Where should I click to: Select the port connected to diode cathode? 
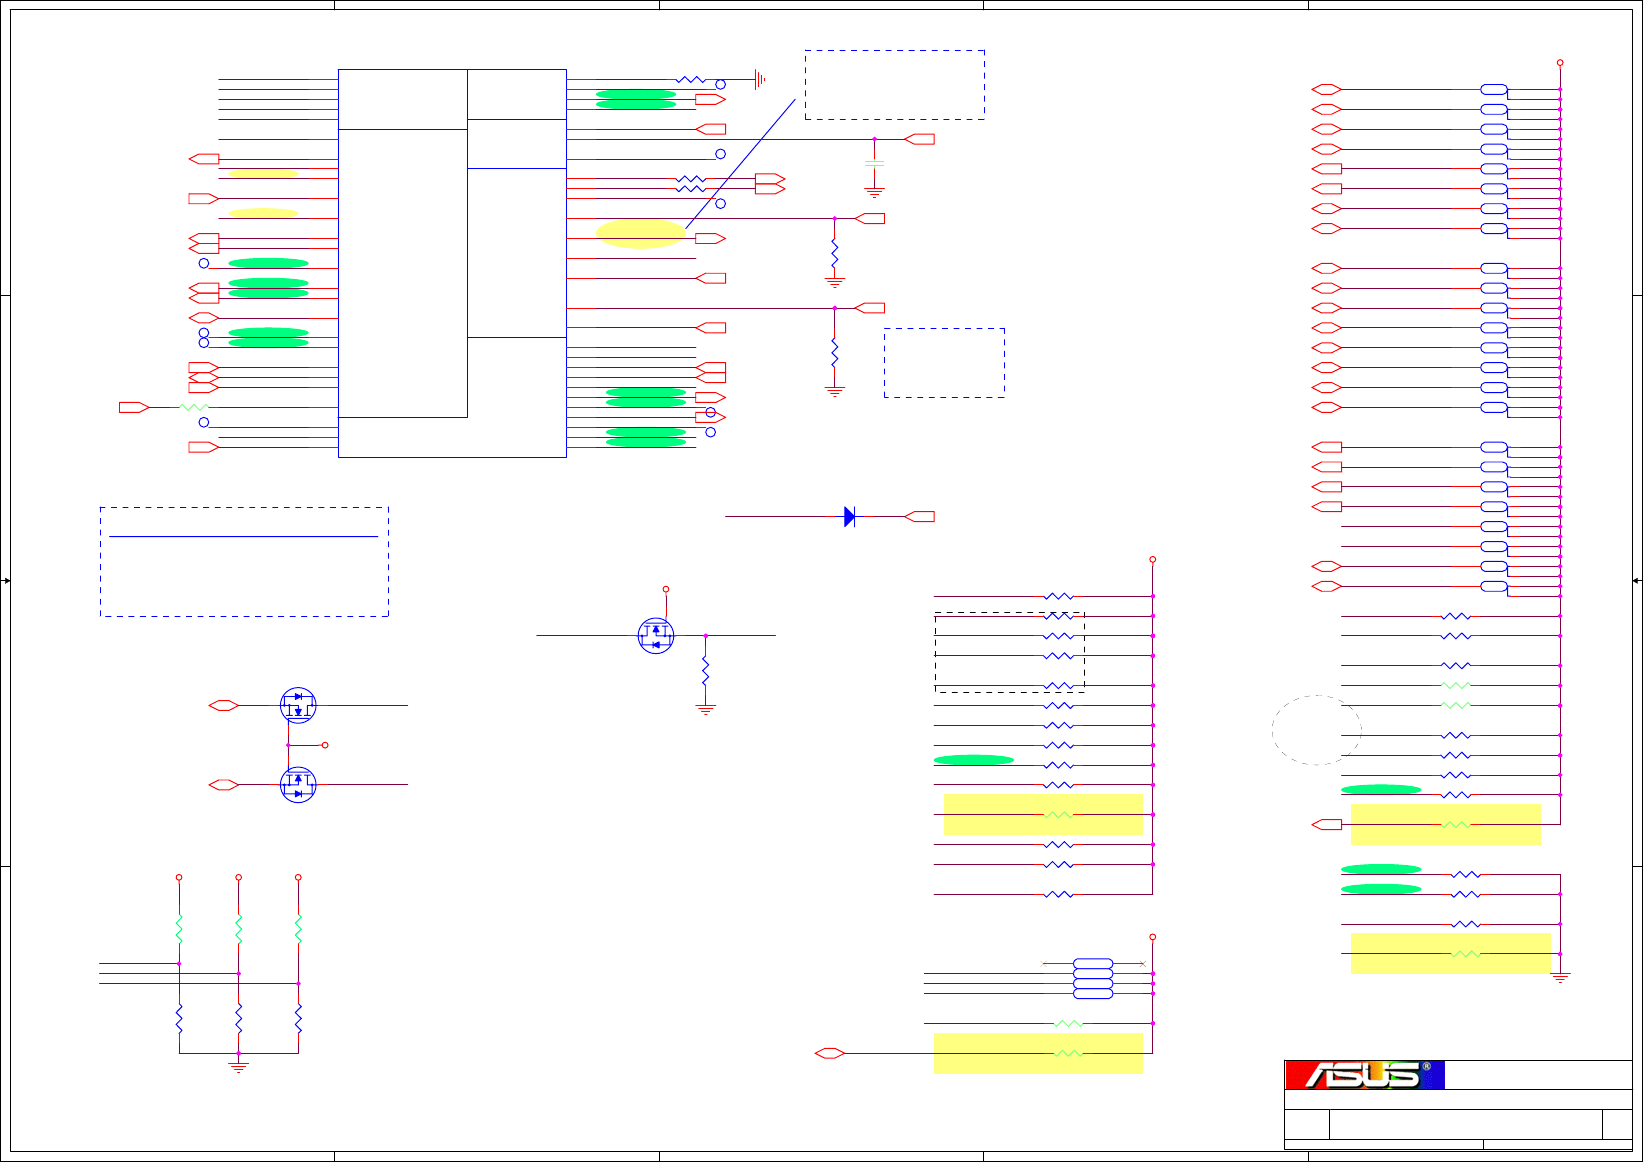point(919,517)
